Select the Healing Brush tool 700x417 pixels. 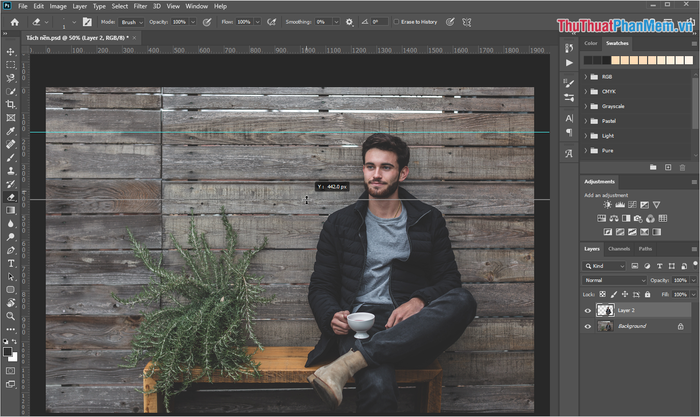[11, 144]
